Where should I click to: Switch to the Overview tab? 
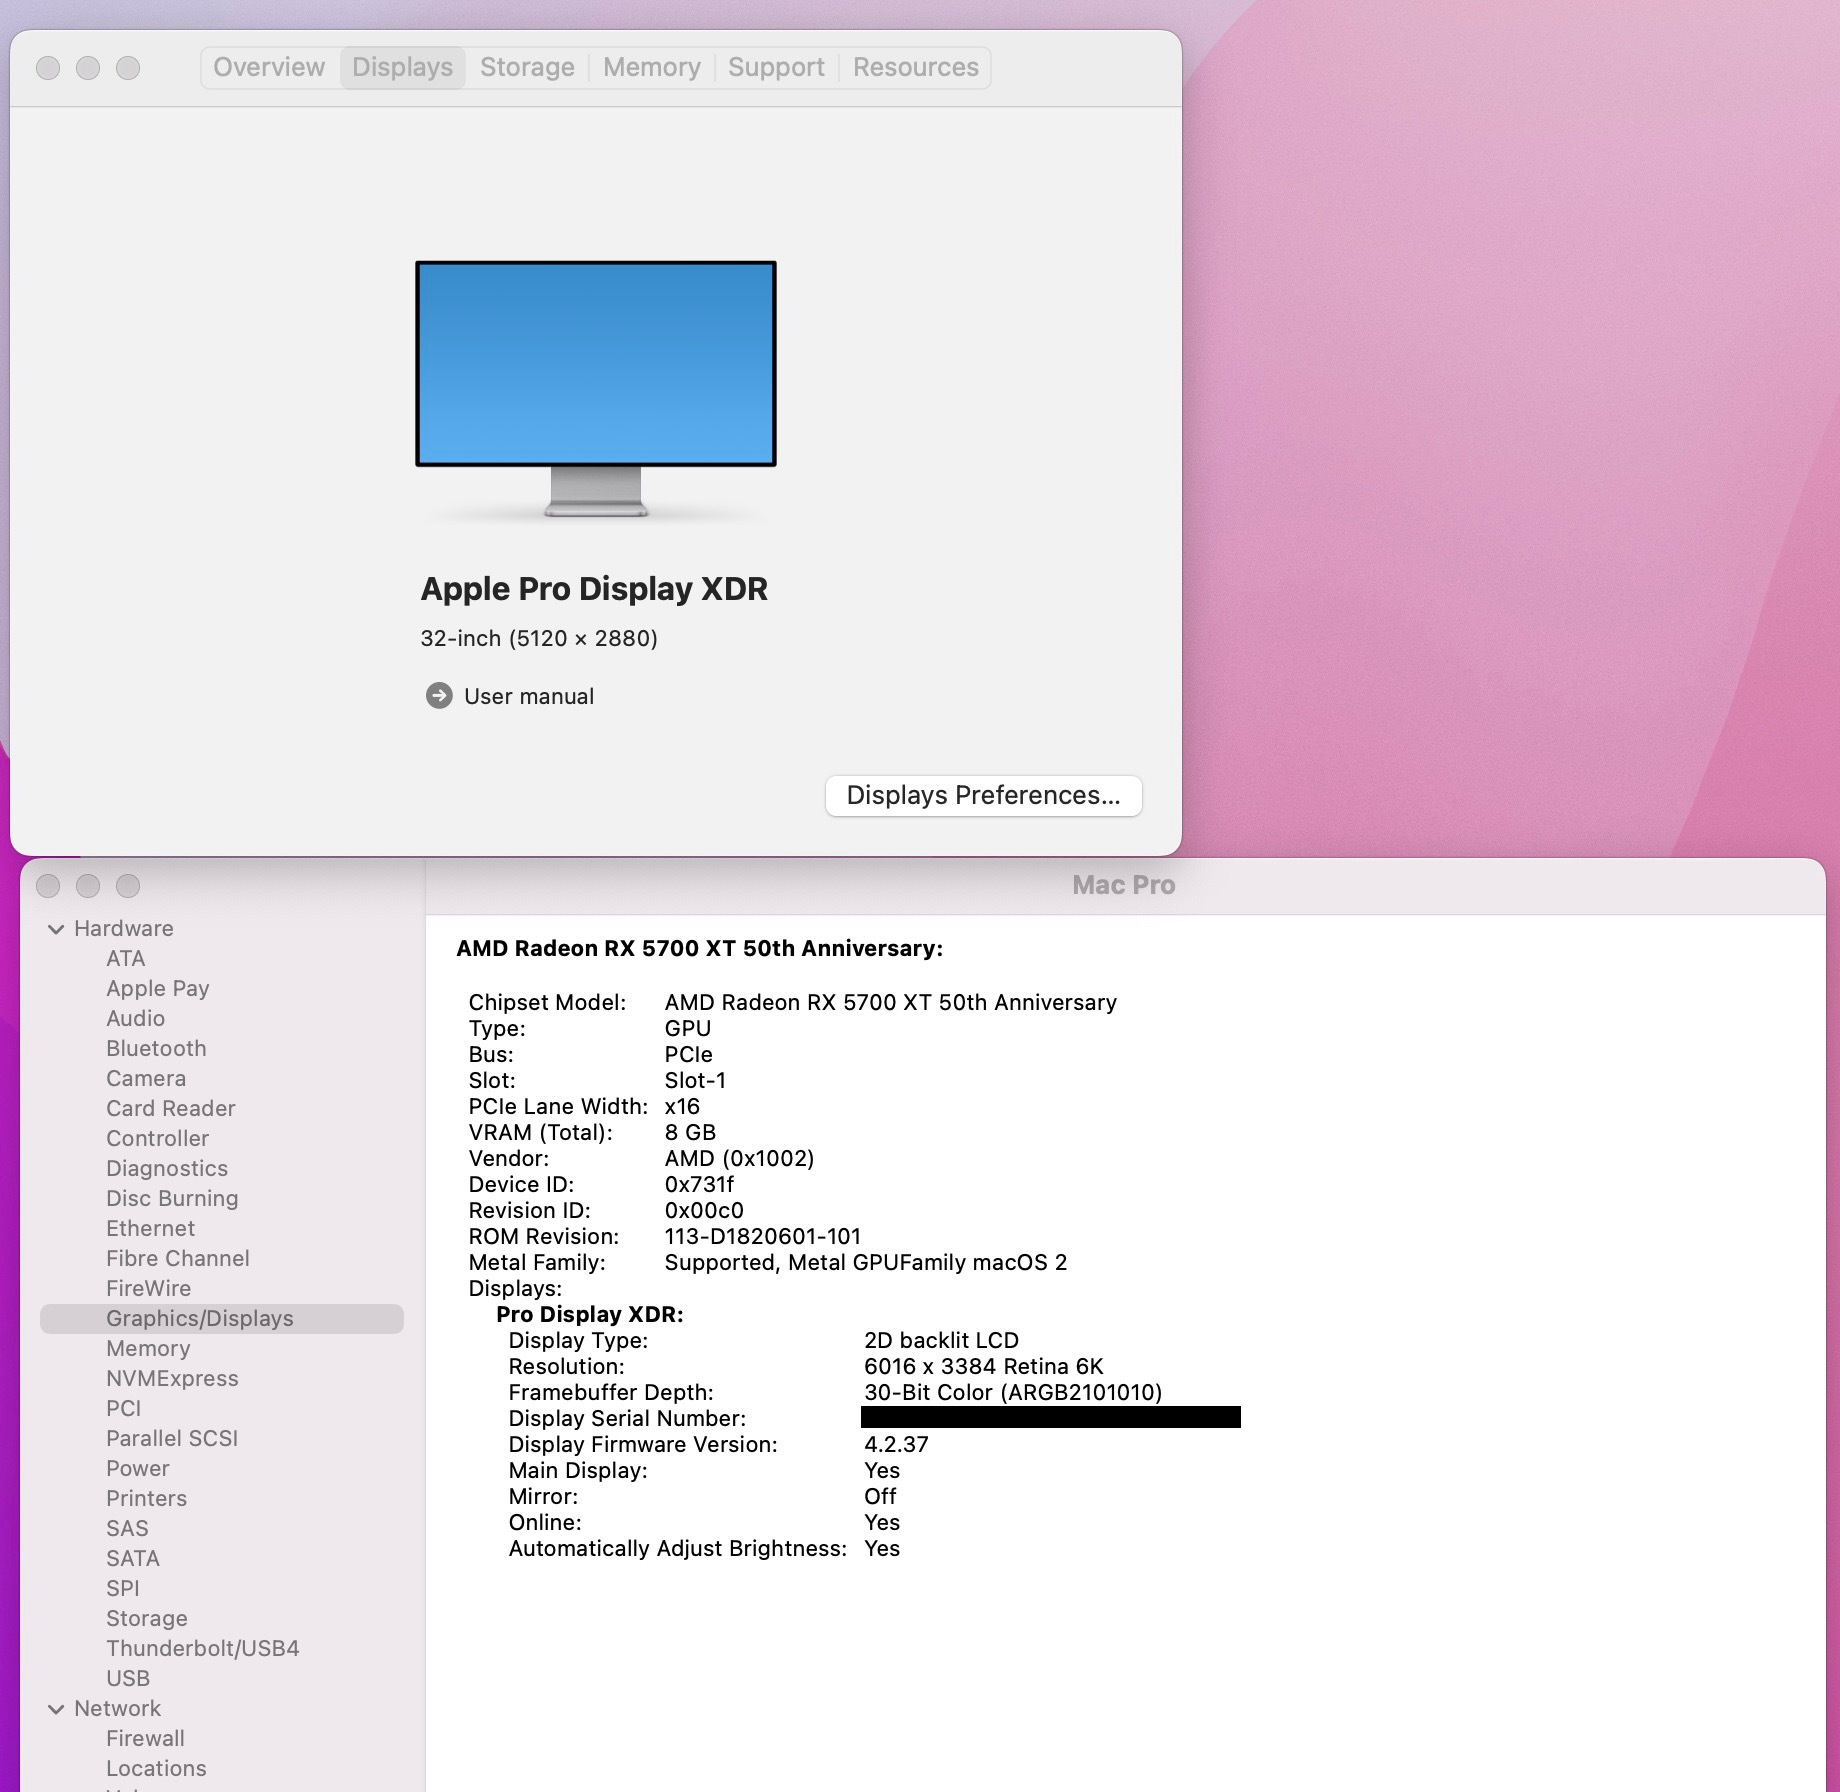[269, 67]
